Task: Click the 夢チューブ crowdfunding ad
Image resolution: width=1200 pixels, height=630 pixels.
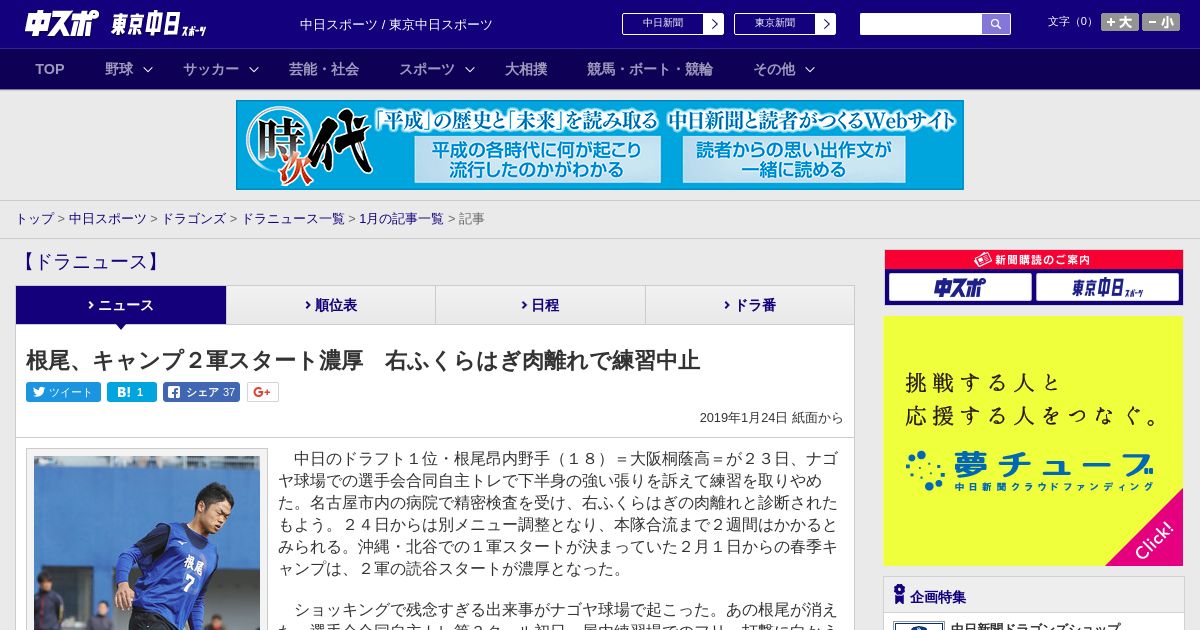Action: click(1033, 441)
